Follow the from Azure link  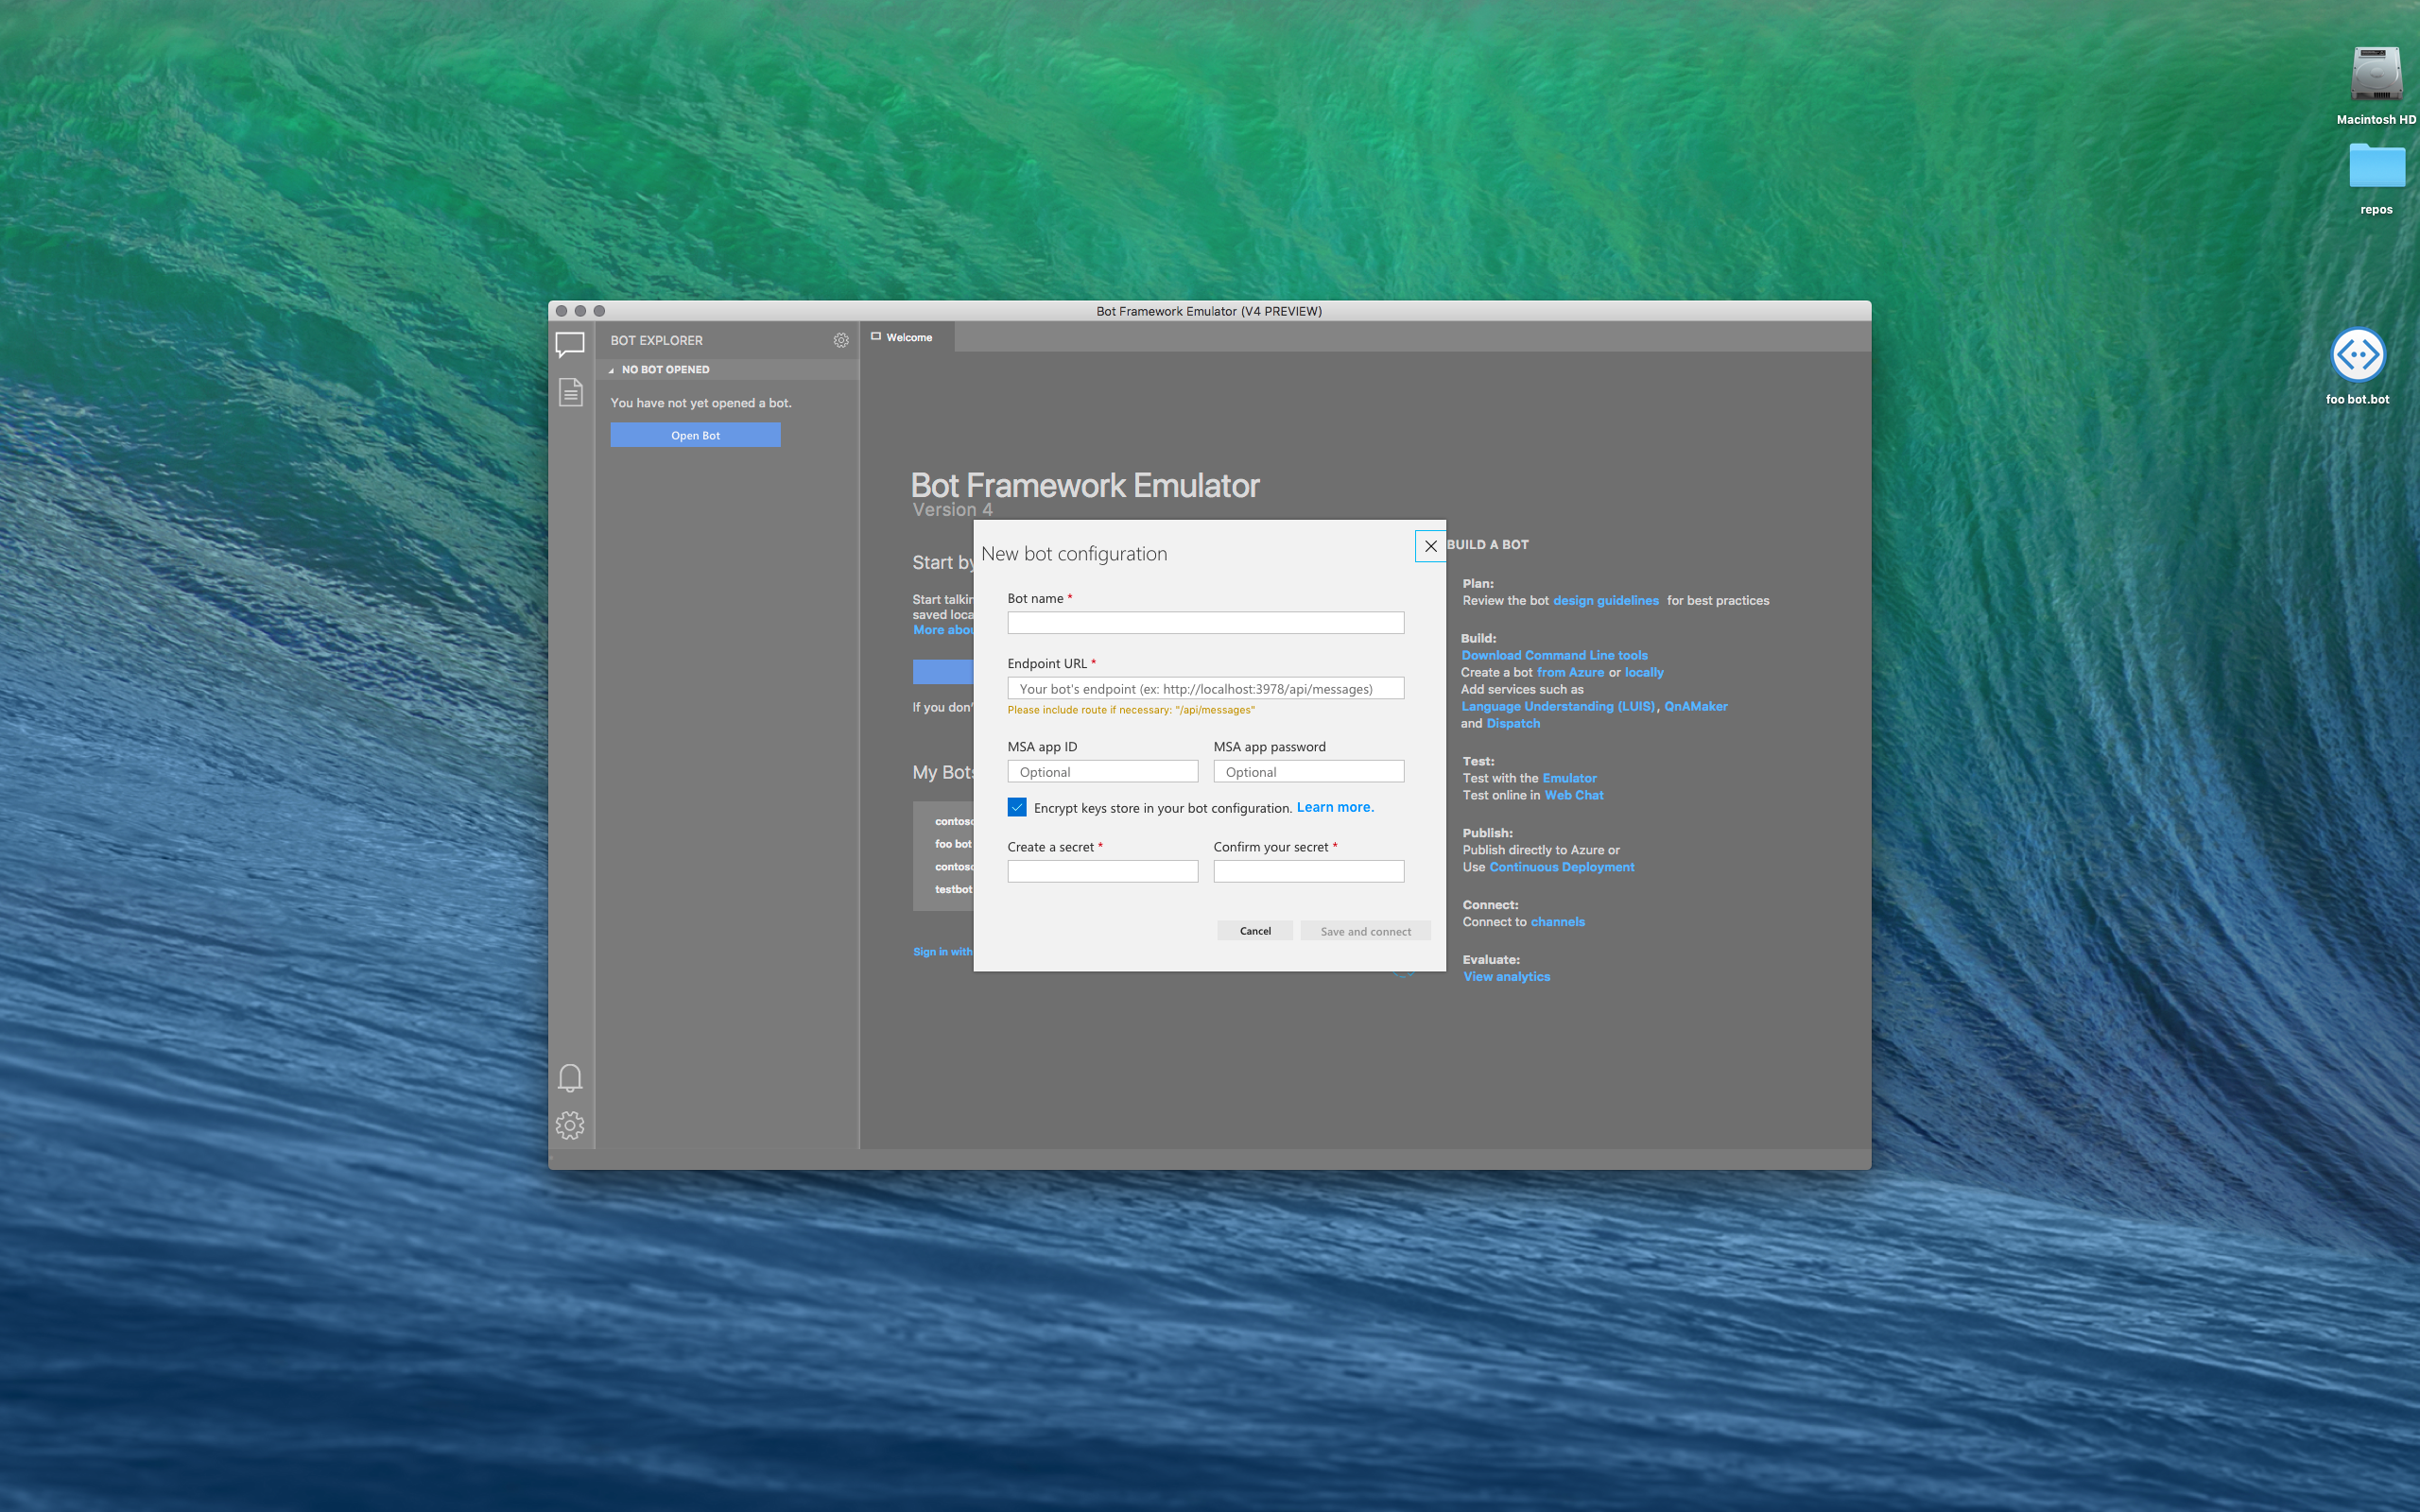click(x=1570, y=672)
